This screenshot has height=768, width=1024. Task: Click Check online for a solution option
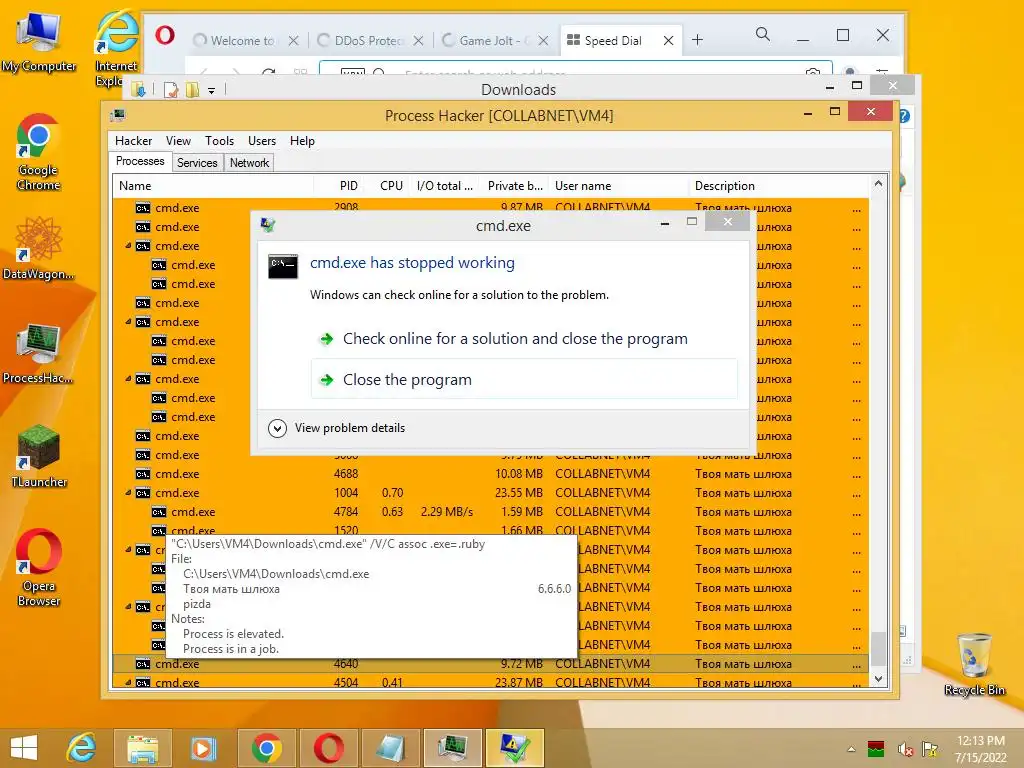pos(524,338)
